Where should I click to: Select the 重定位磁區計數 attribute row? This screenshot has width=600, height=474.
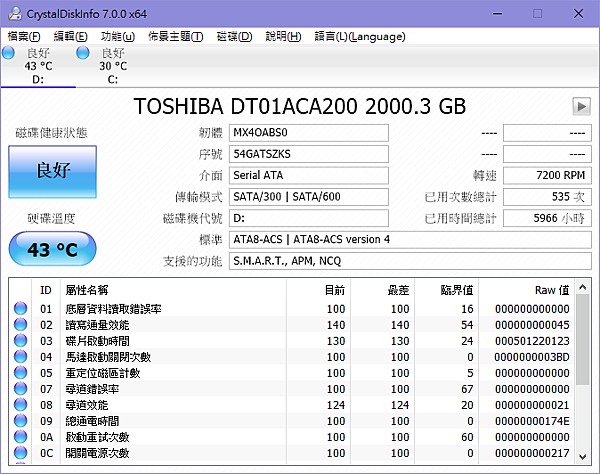[x=292, y=373]
